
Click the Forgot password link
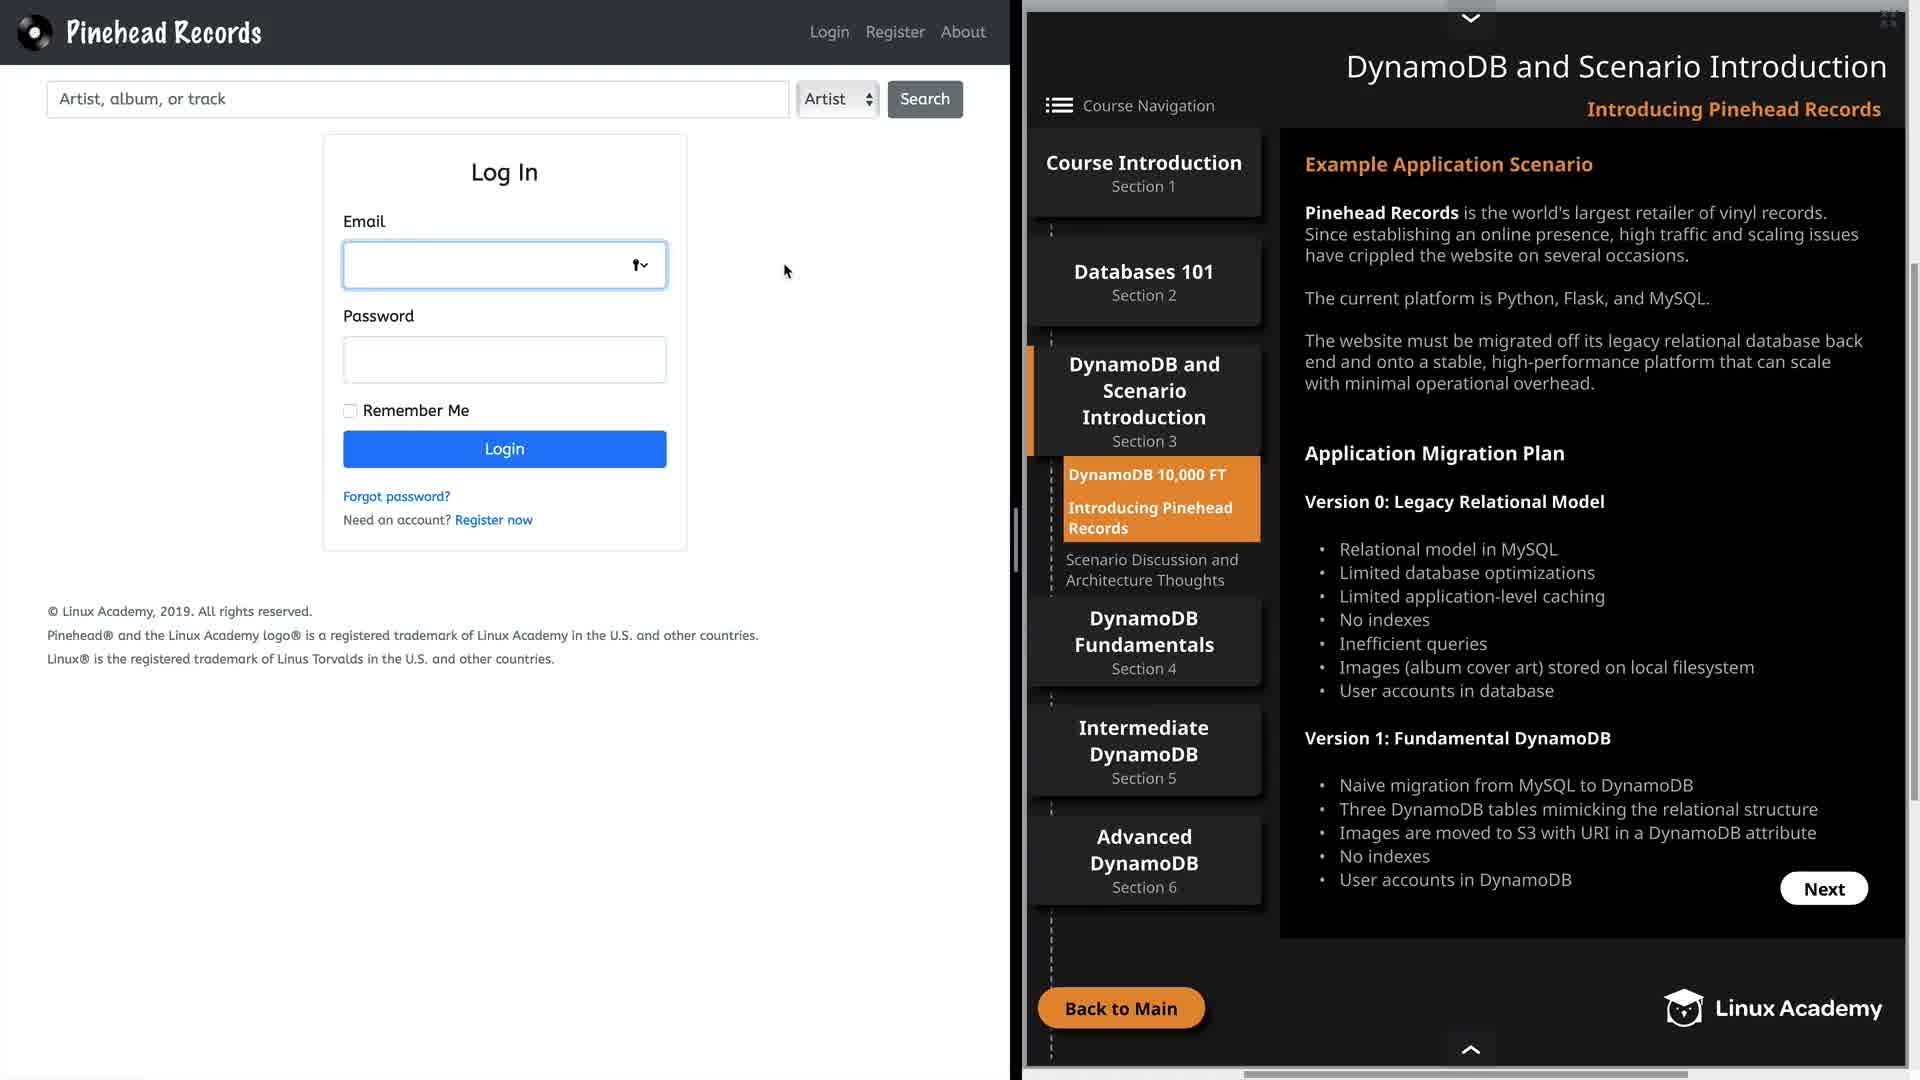point(396,496)
